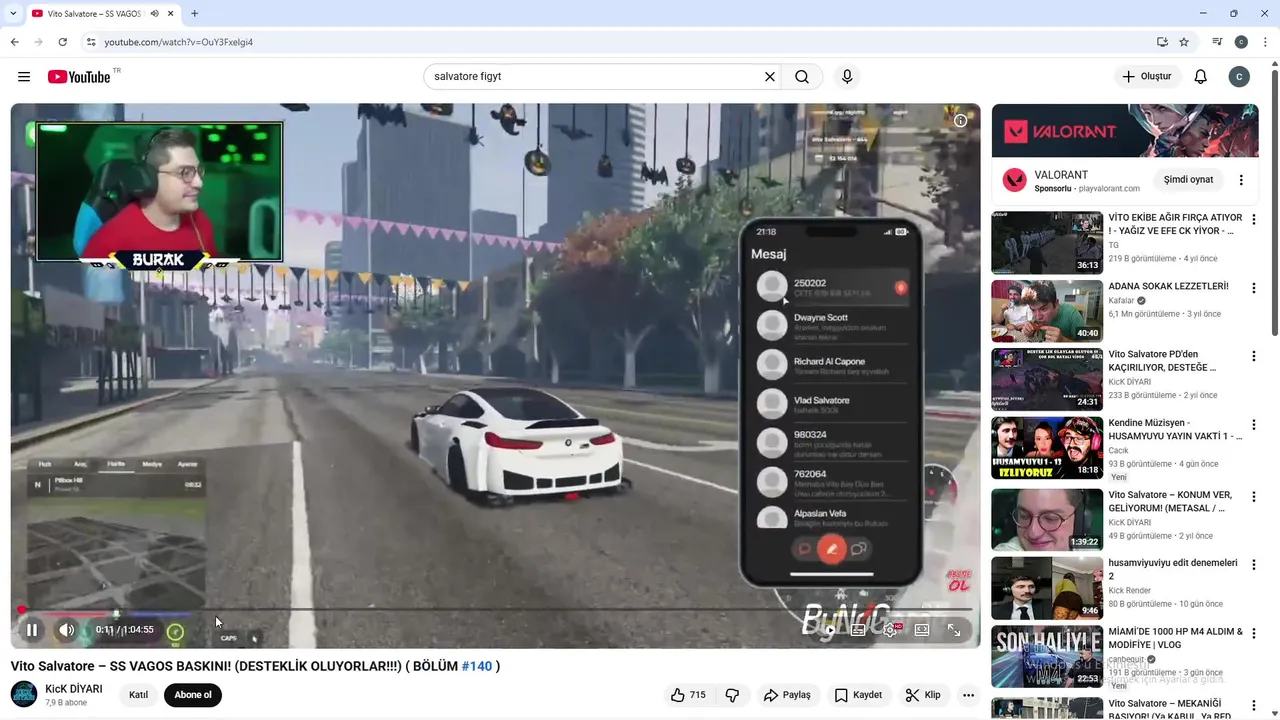1280x720 pixels.
Task: Open the Chrome profile button
Action: [1241, 42]
